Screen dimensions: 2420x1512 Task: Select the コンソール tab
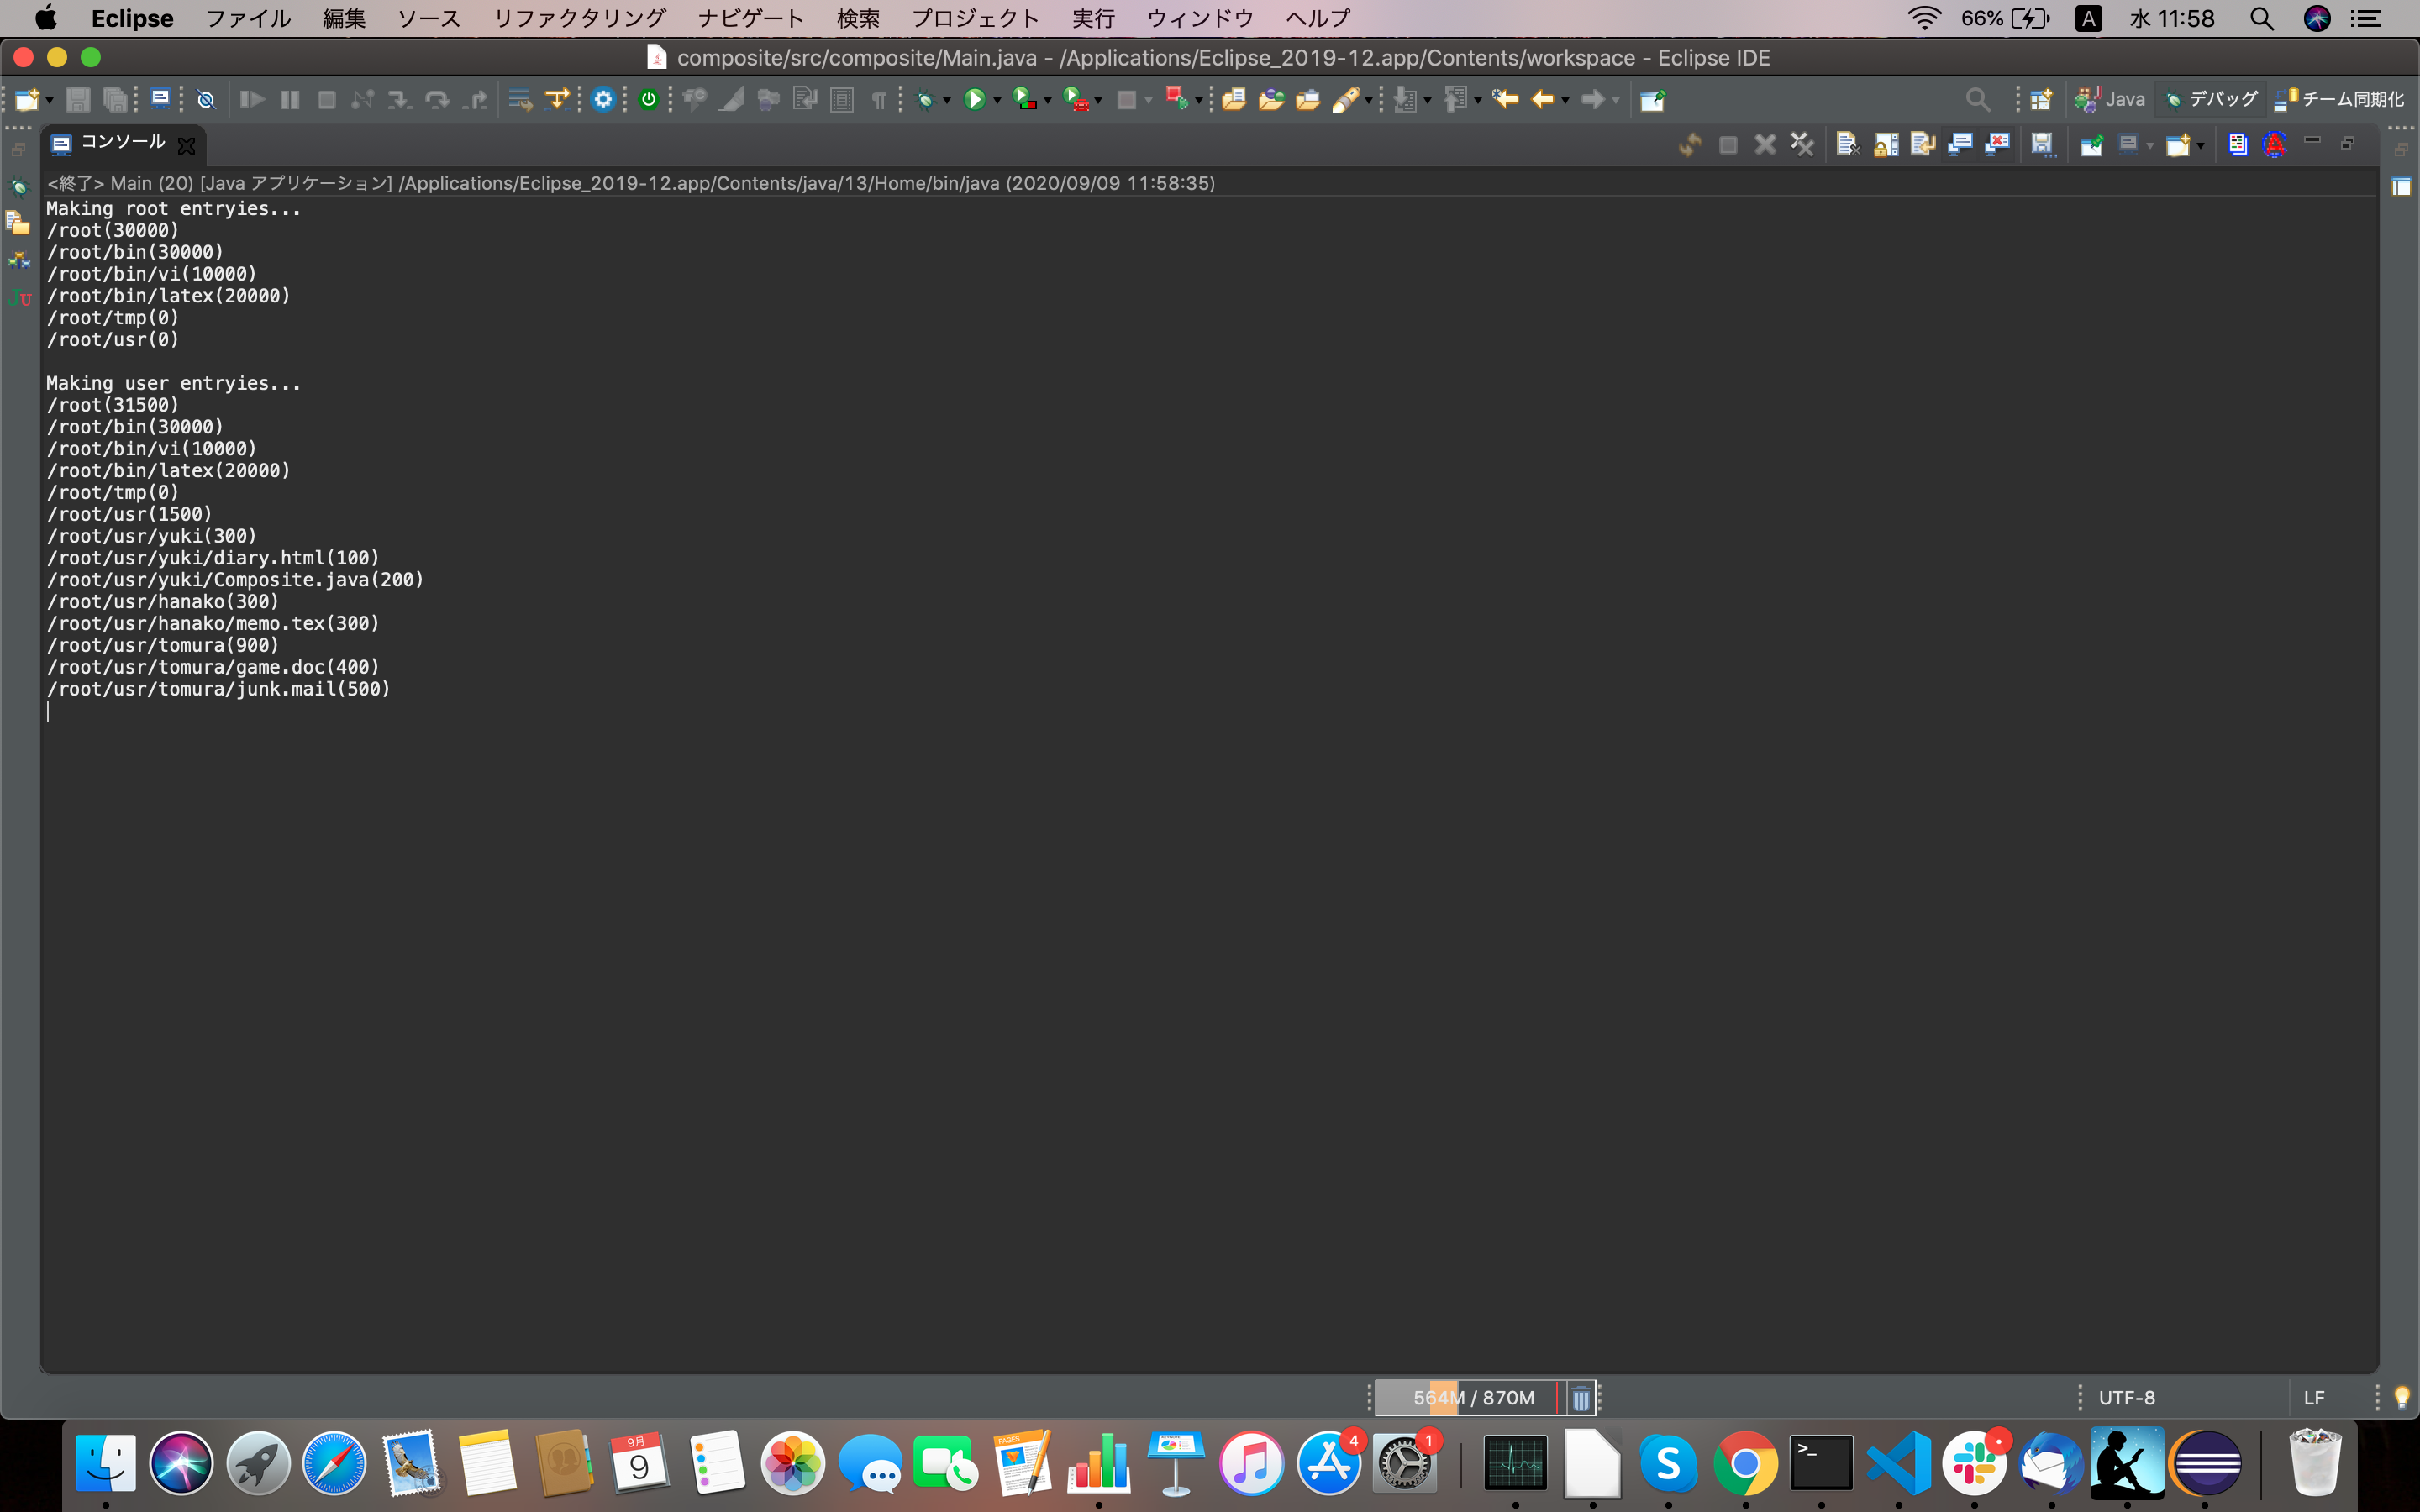[121, 143]
